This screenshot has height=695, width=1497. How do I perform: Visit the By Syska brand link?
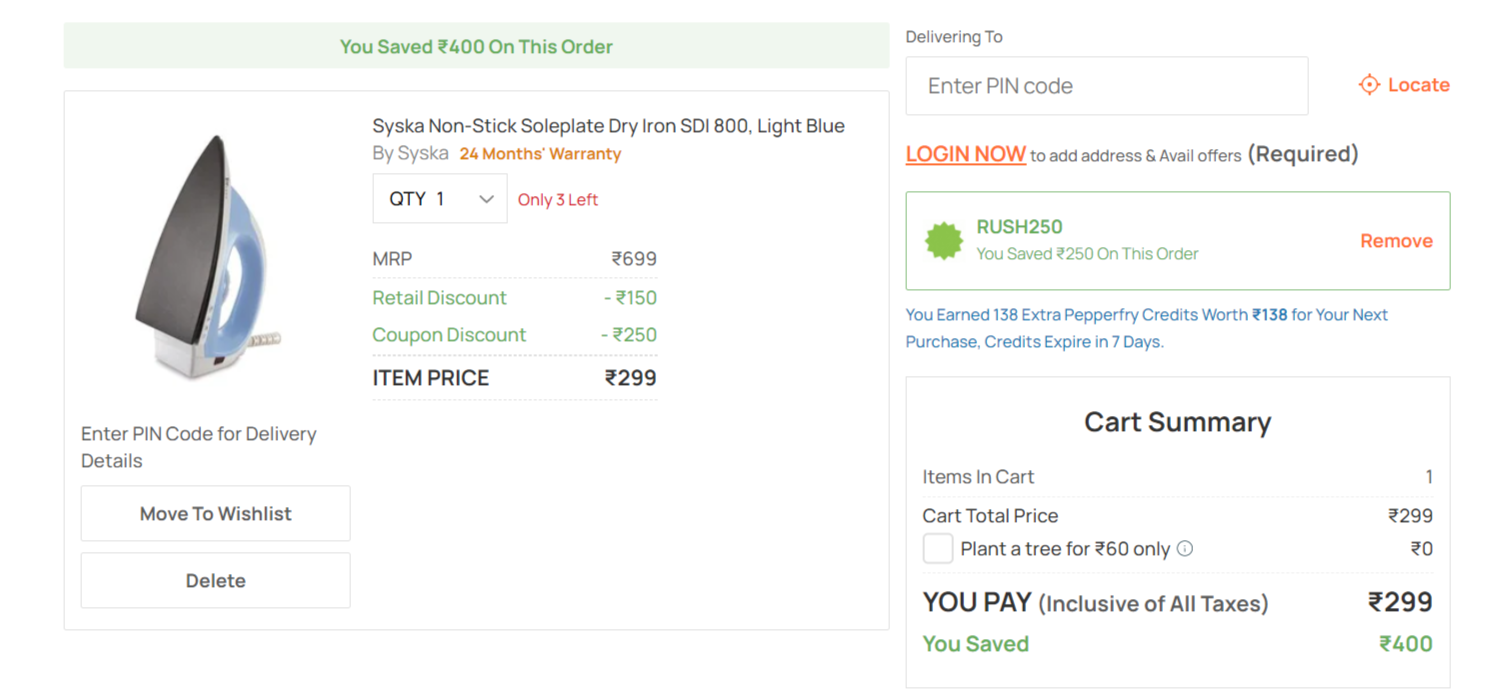(x=411, y=154)
